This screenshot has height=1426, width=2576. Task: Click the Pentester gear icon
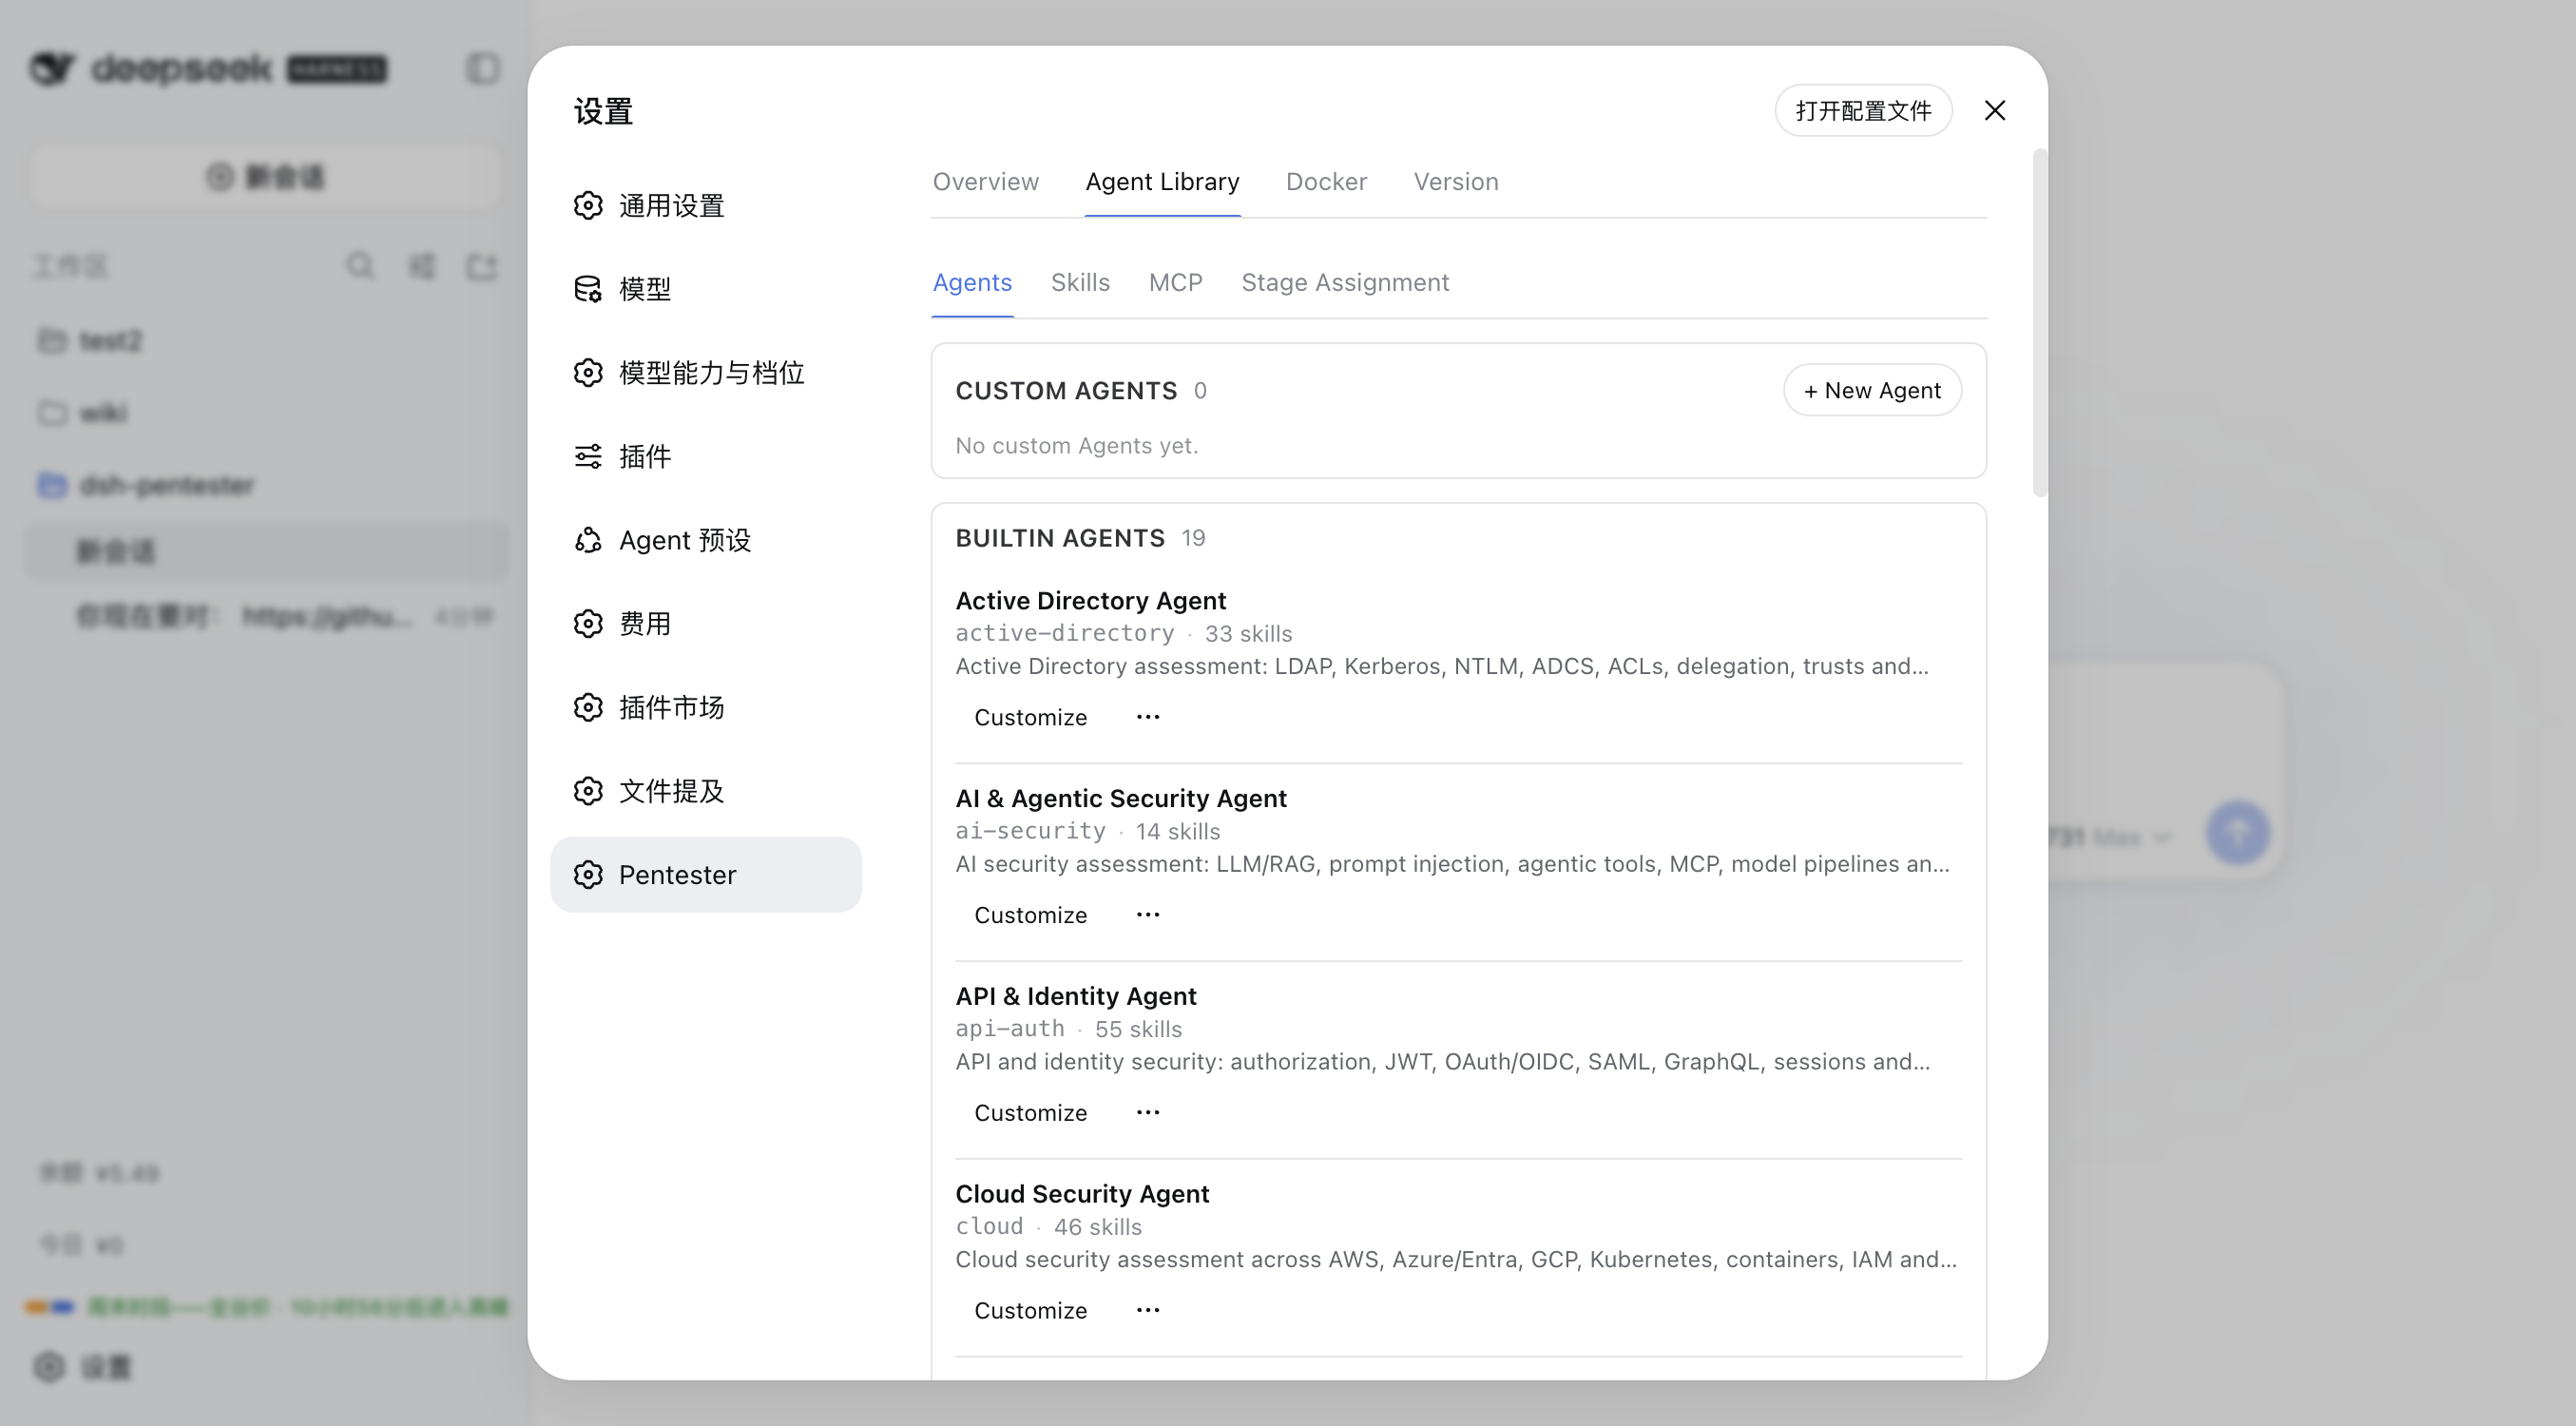[x=588, y=874]
